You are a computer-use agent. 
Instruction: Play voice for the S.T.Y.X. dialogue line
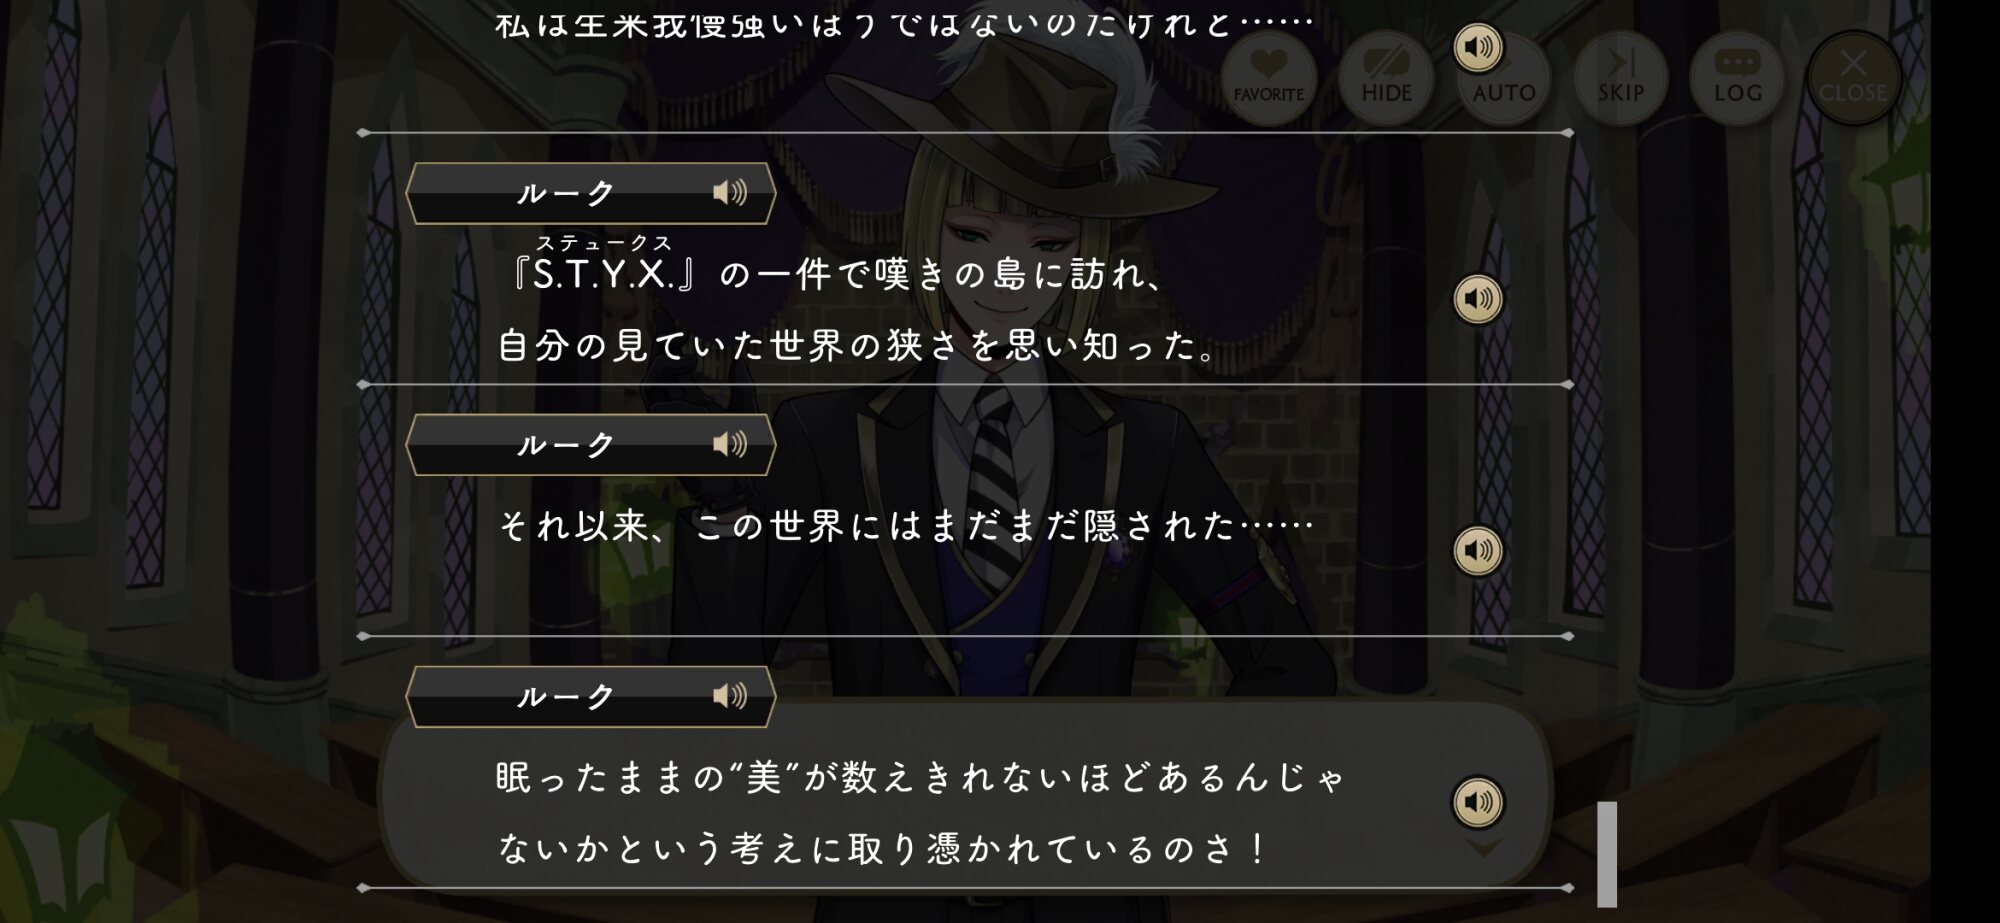coord(1478,299)
